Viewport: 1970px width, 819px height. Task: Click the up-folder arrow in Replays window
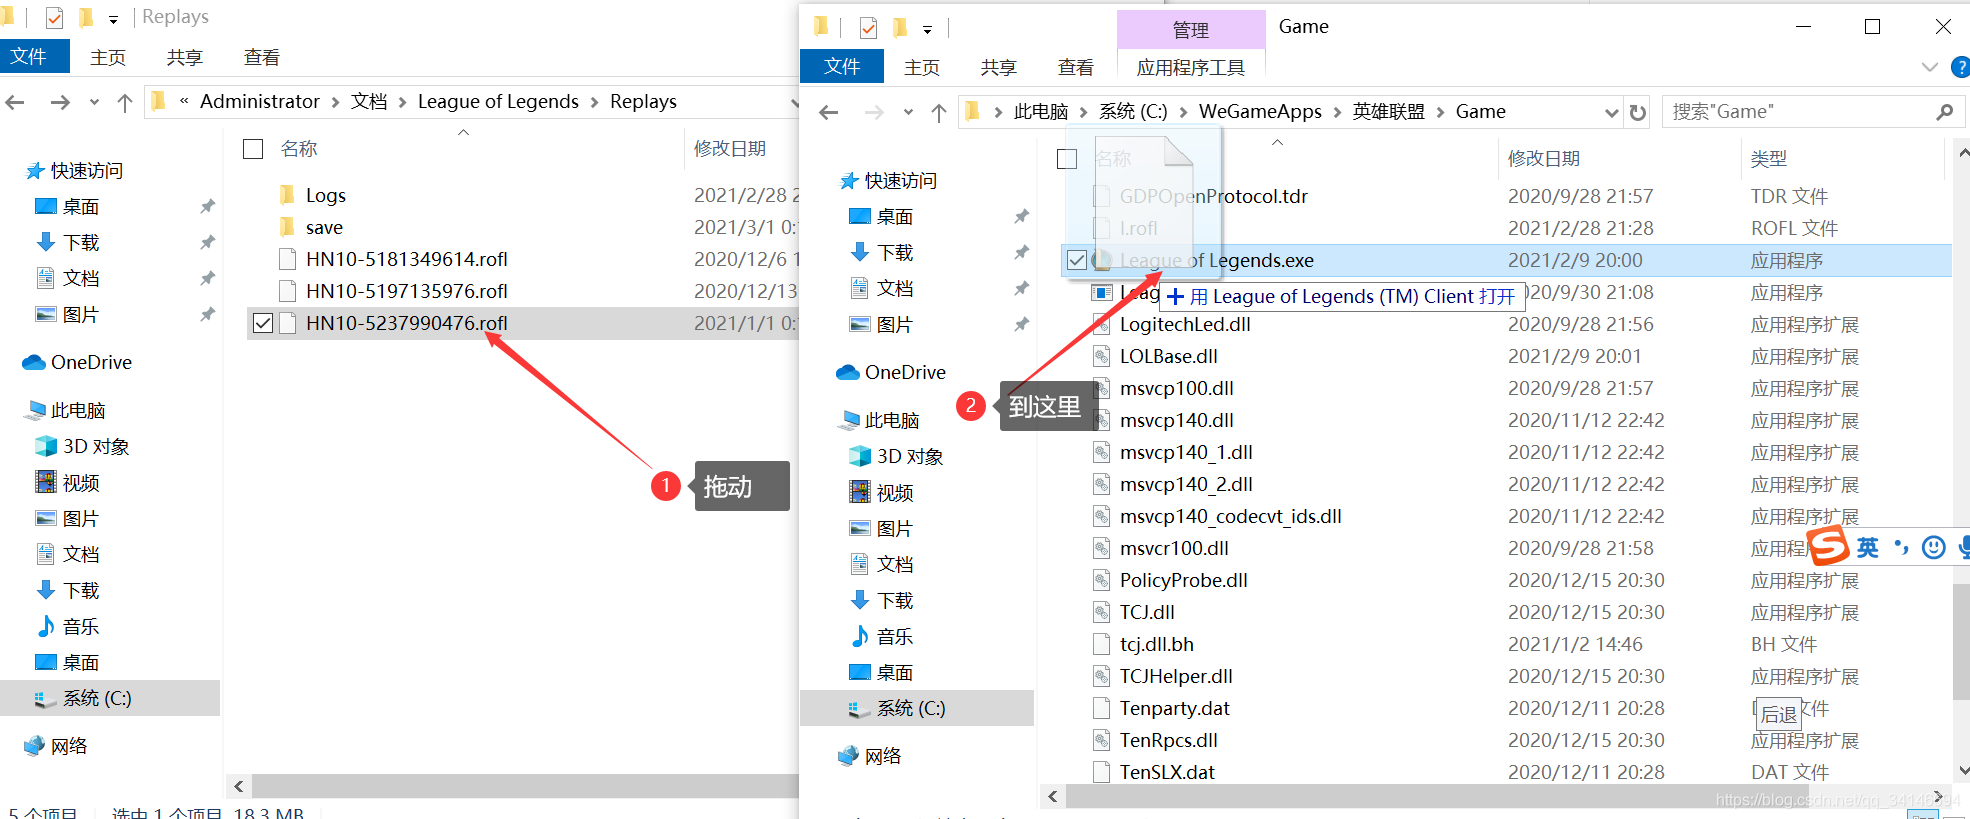(125, 102)
